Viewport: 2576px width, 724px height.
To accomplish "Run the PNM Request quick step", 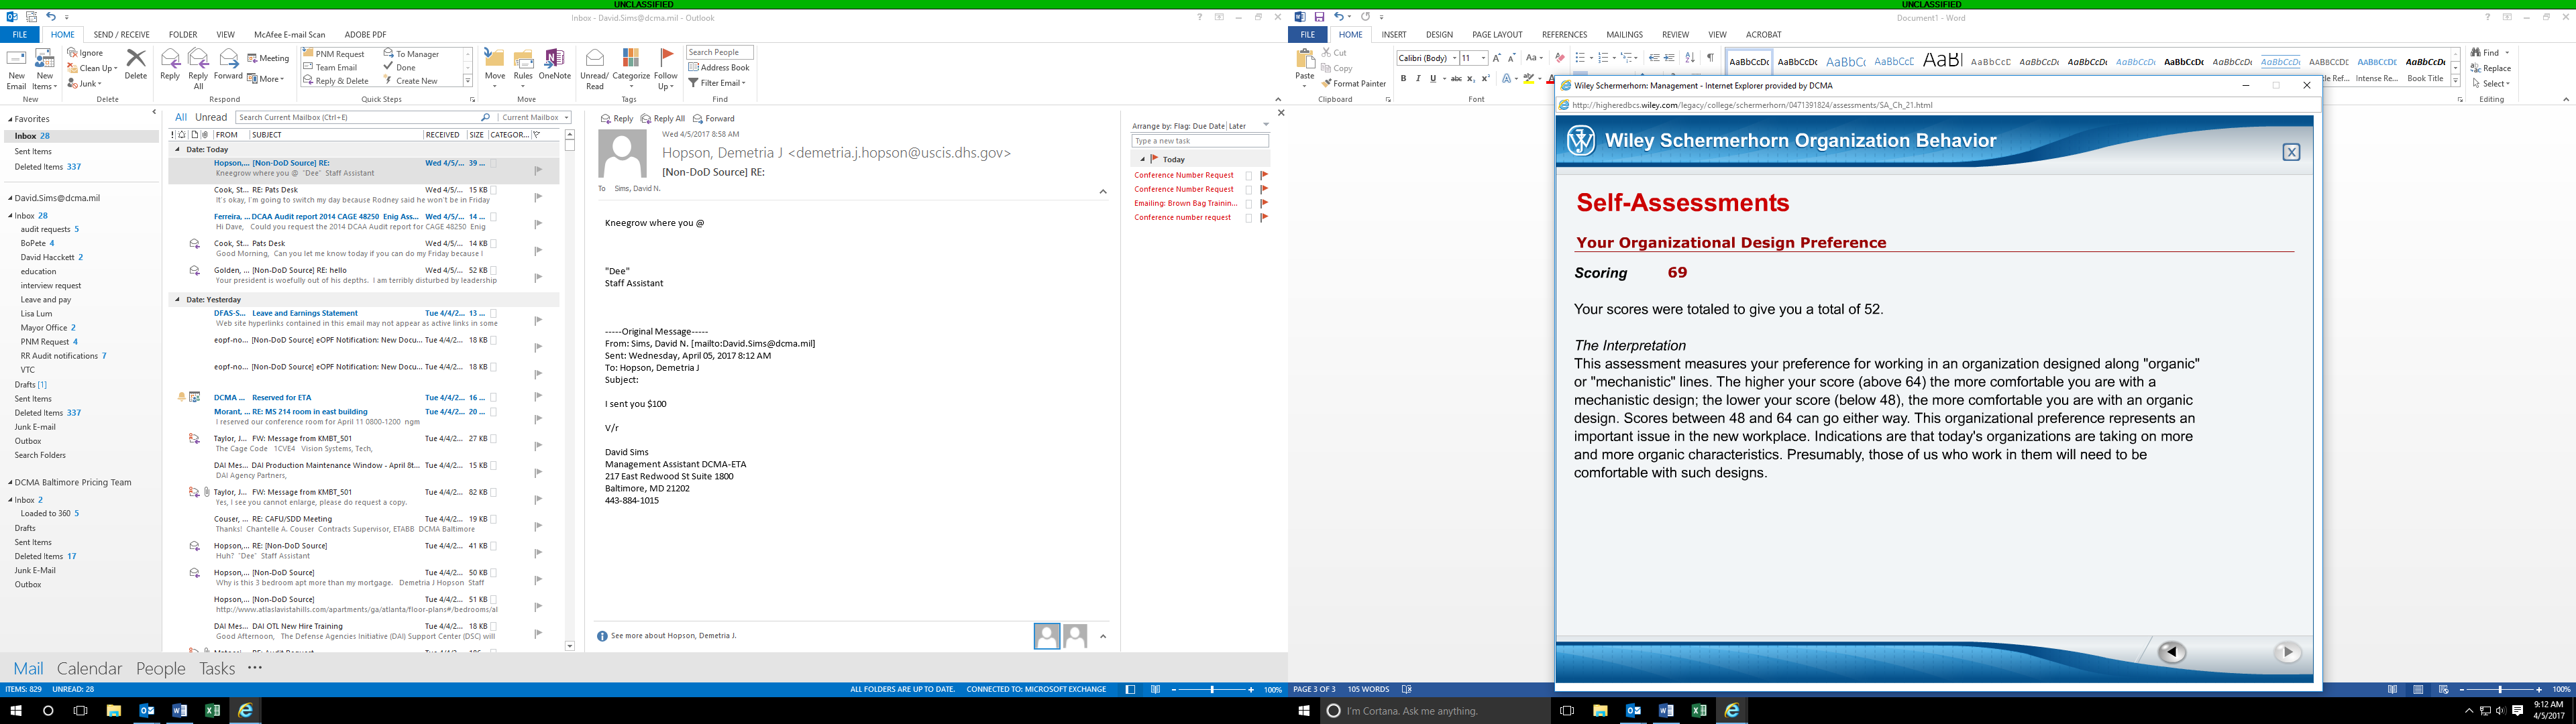I will [337, 53].
